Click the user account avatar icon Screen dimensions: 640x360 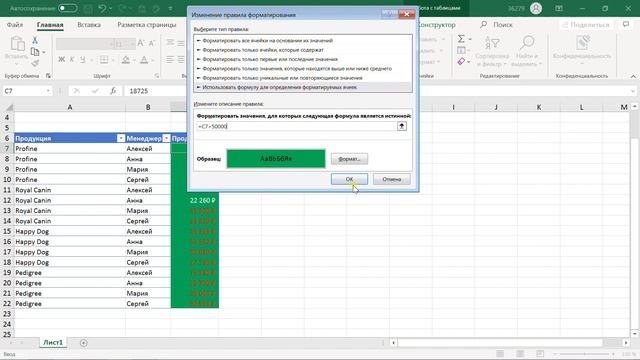coord(536,8)
